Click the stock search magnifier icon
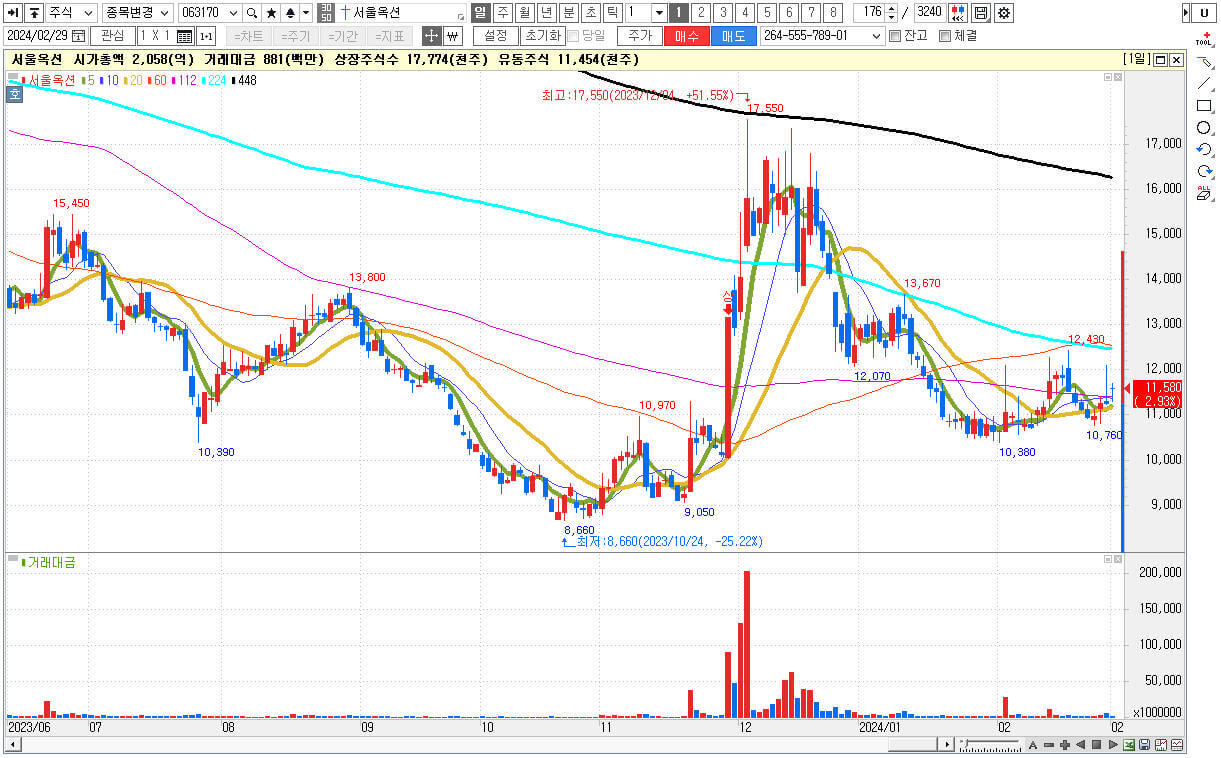The width and height of the screenshot is (1221, 758). tap(250, 13)
